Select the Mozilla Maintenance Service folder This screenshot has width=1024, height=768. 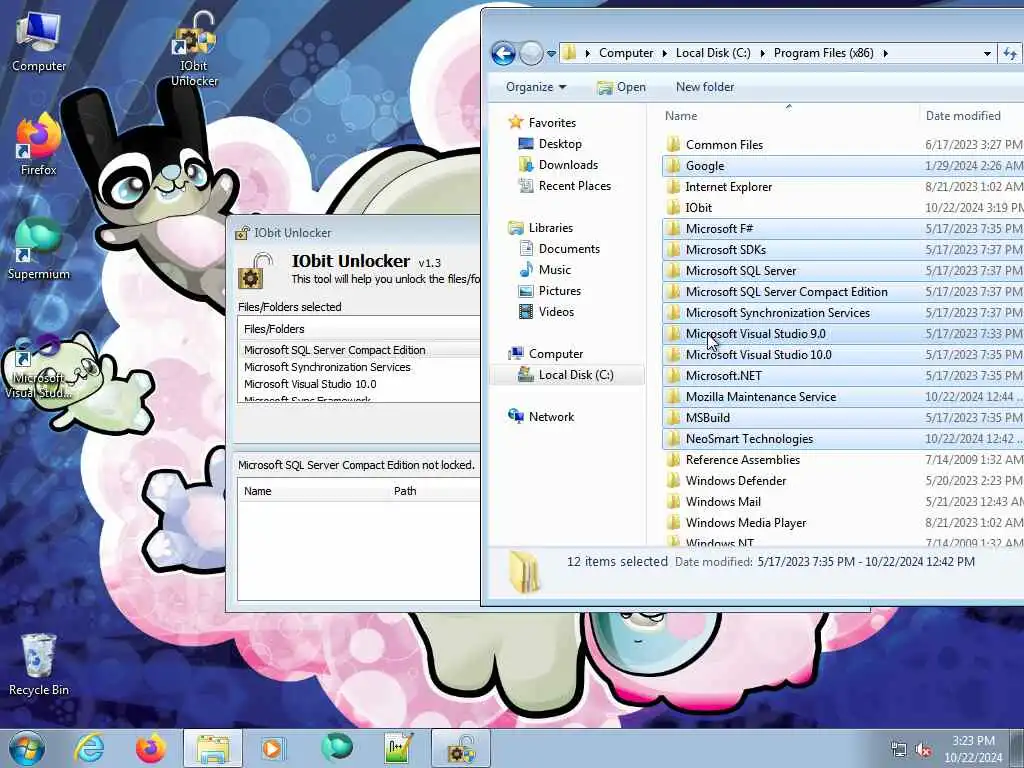842,396
